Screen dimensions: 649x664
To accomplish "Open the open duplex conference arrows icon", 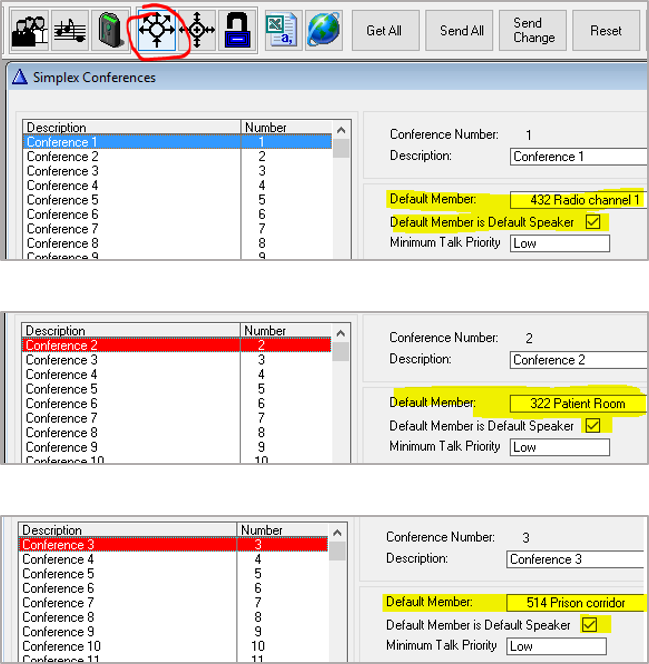I will click(197, 30).
